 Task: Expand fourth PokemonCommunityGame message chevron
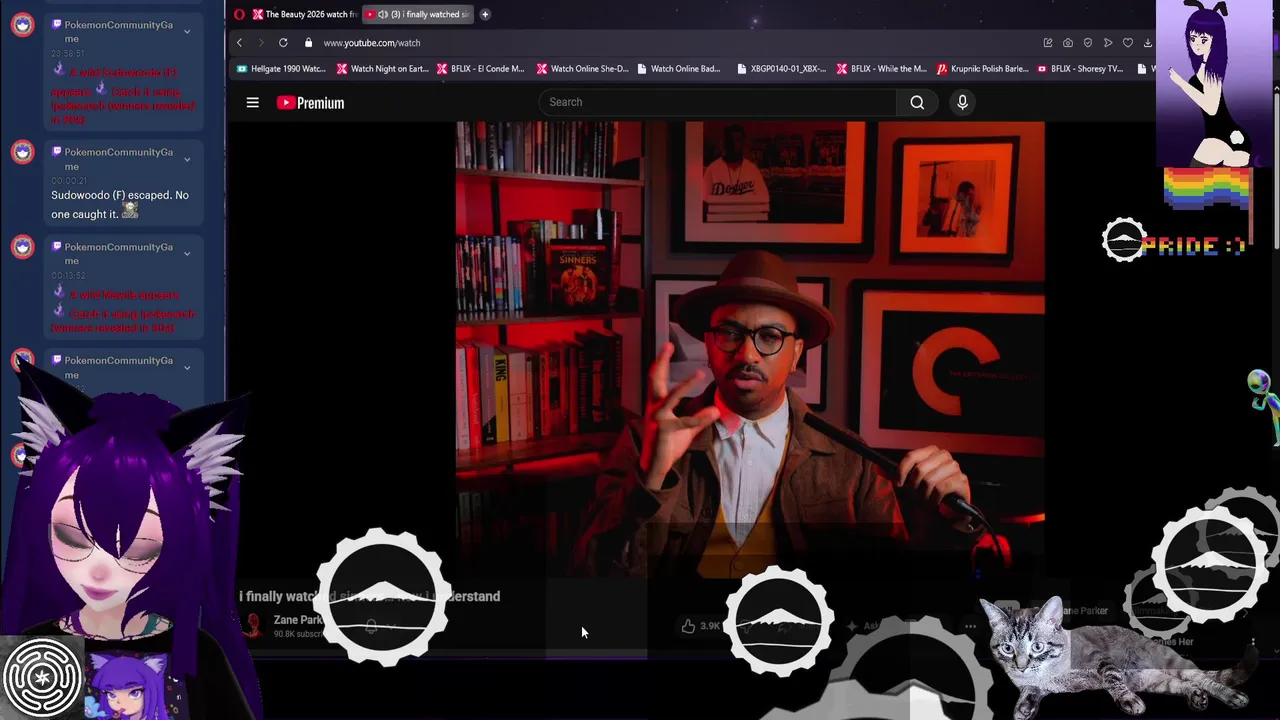coord(187,368)
